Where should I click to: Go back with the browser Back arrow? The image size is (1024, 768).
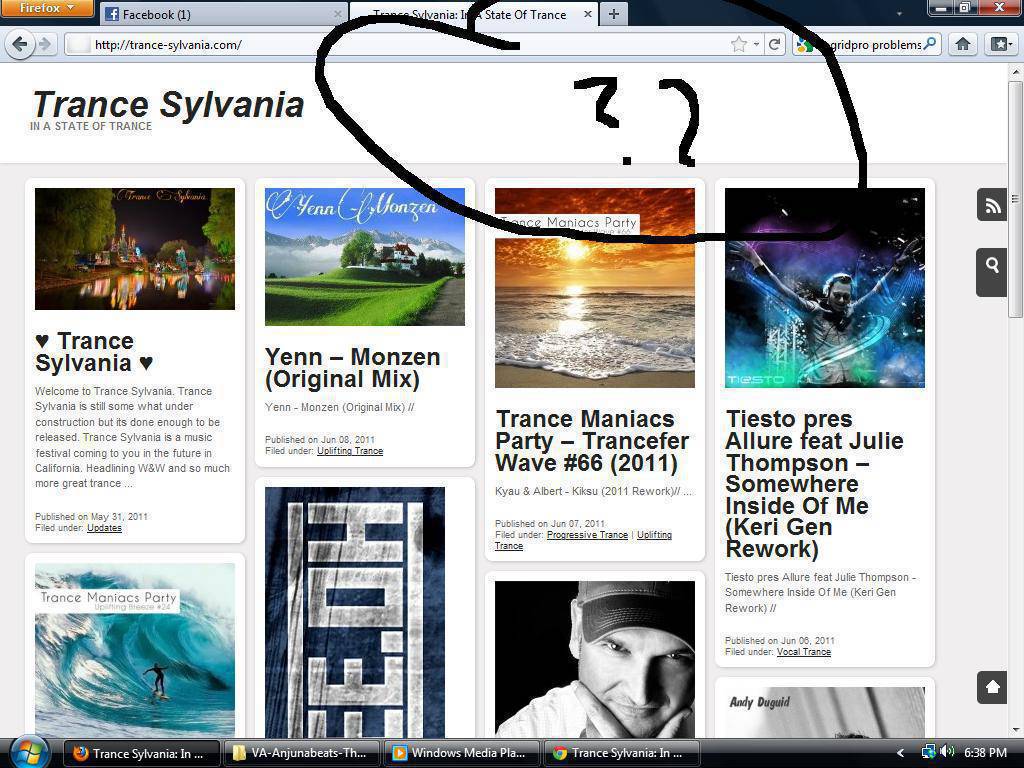click(x=20, y=44)
